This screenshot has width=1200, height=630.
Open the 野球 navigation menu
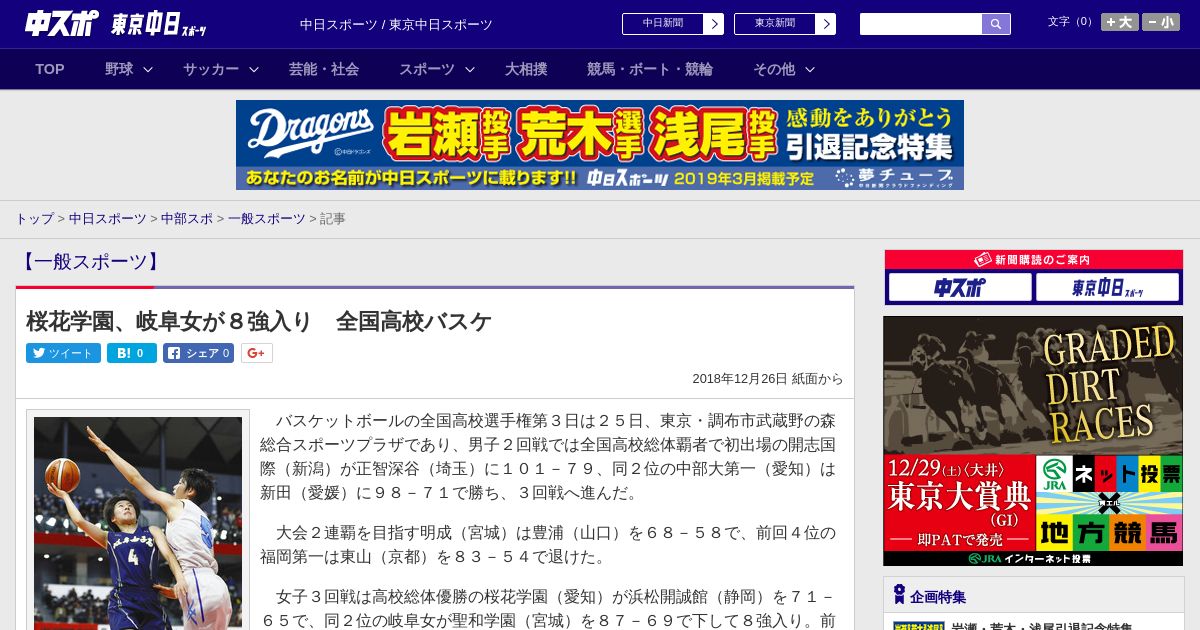(x=119, y=69)
